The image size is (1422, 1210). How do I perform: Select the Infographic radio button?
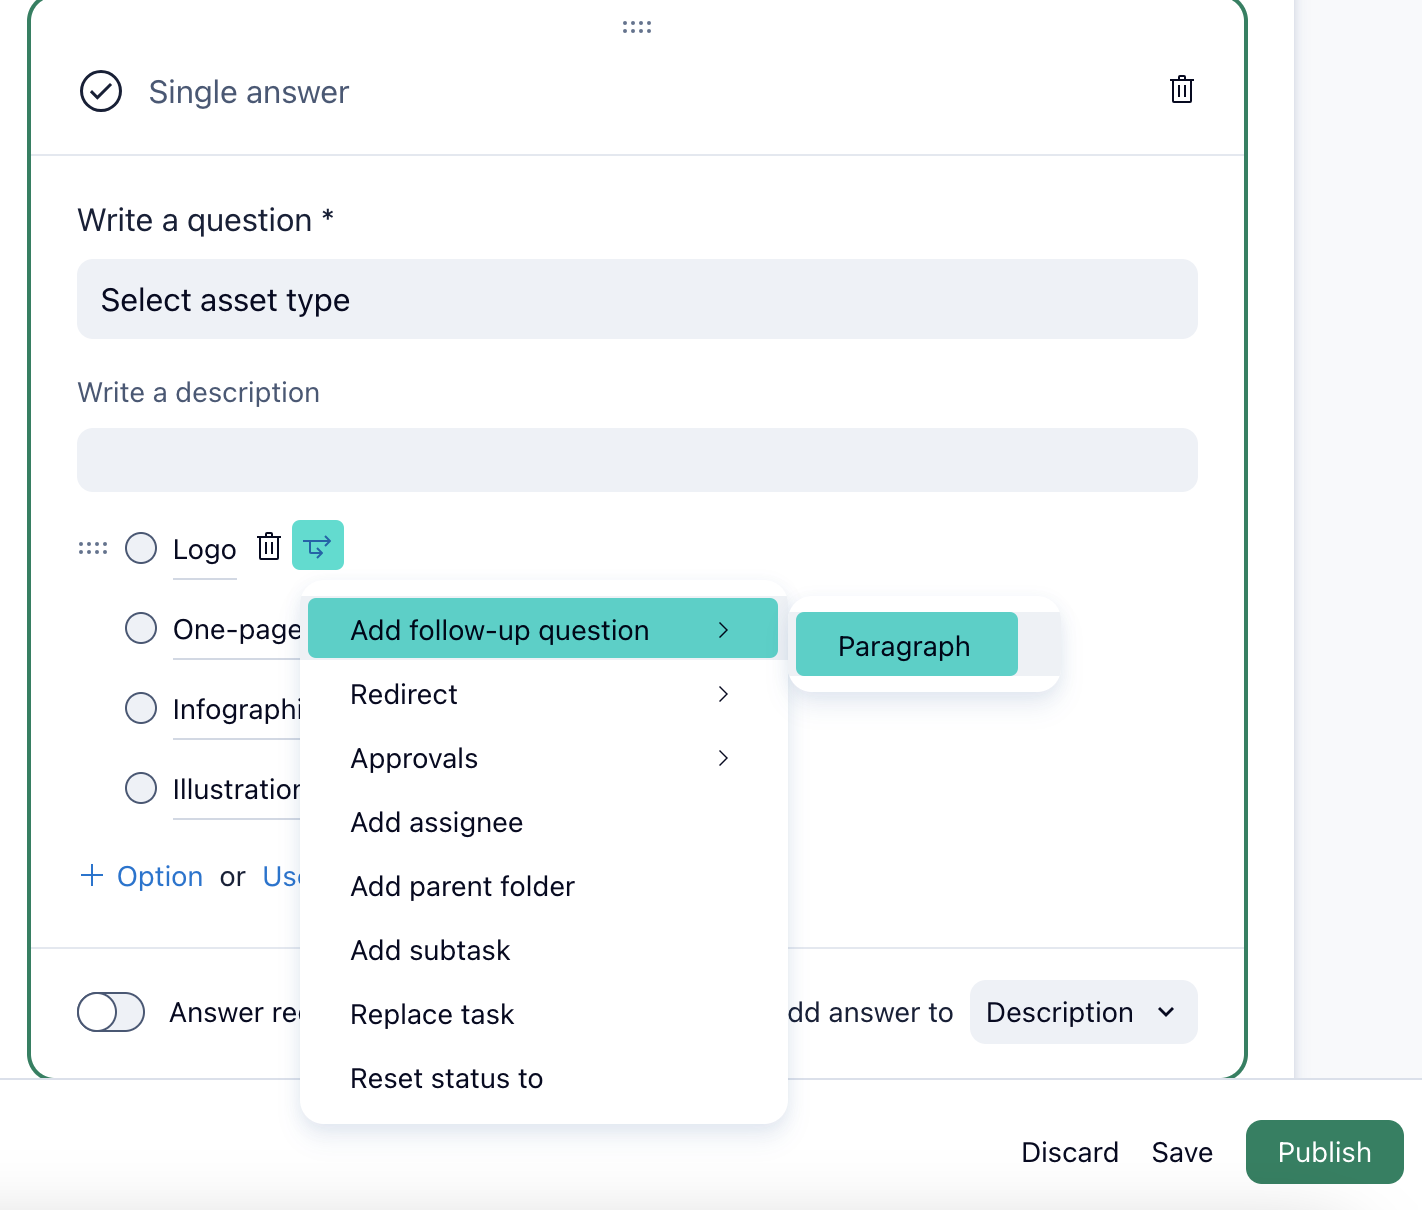pyautogui.click(x=141, y=708)
